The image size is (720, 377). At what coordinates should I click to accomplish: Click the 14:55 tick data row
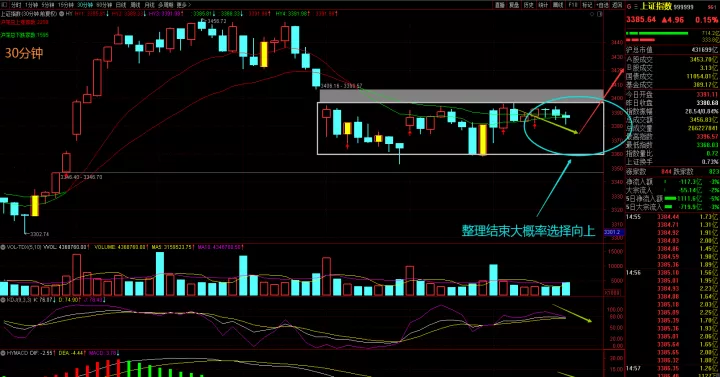pos(672,217)
